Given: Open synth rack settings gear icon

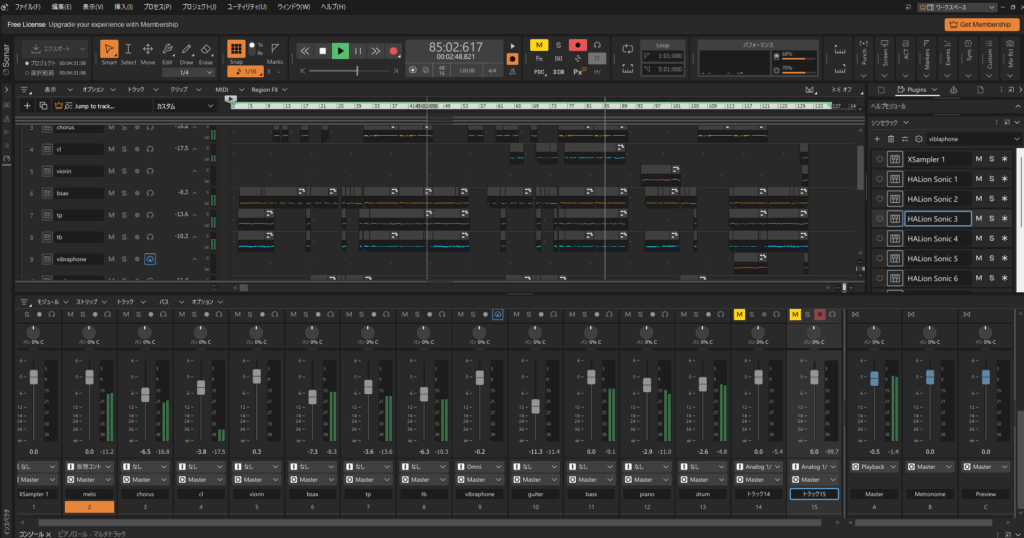Looking at the screenshot, I should 918,139.
